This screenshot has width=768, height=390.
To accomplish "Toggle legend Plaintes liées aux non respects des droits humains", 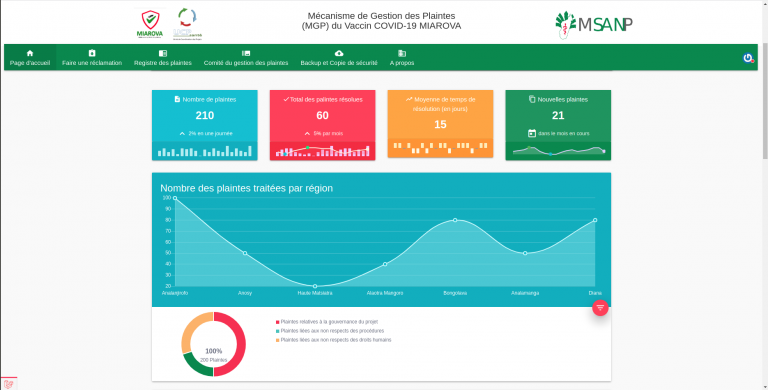I will pos(334,340).
